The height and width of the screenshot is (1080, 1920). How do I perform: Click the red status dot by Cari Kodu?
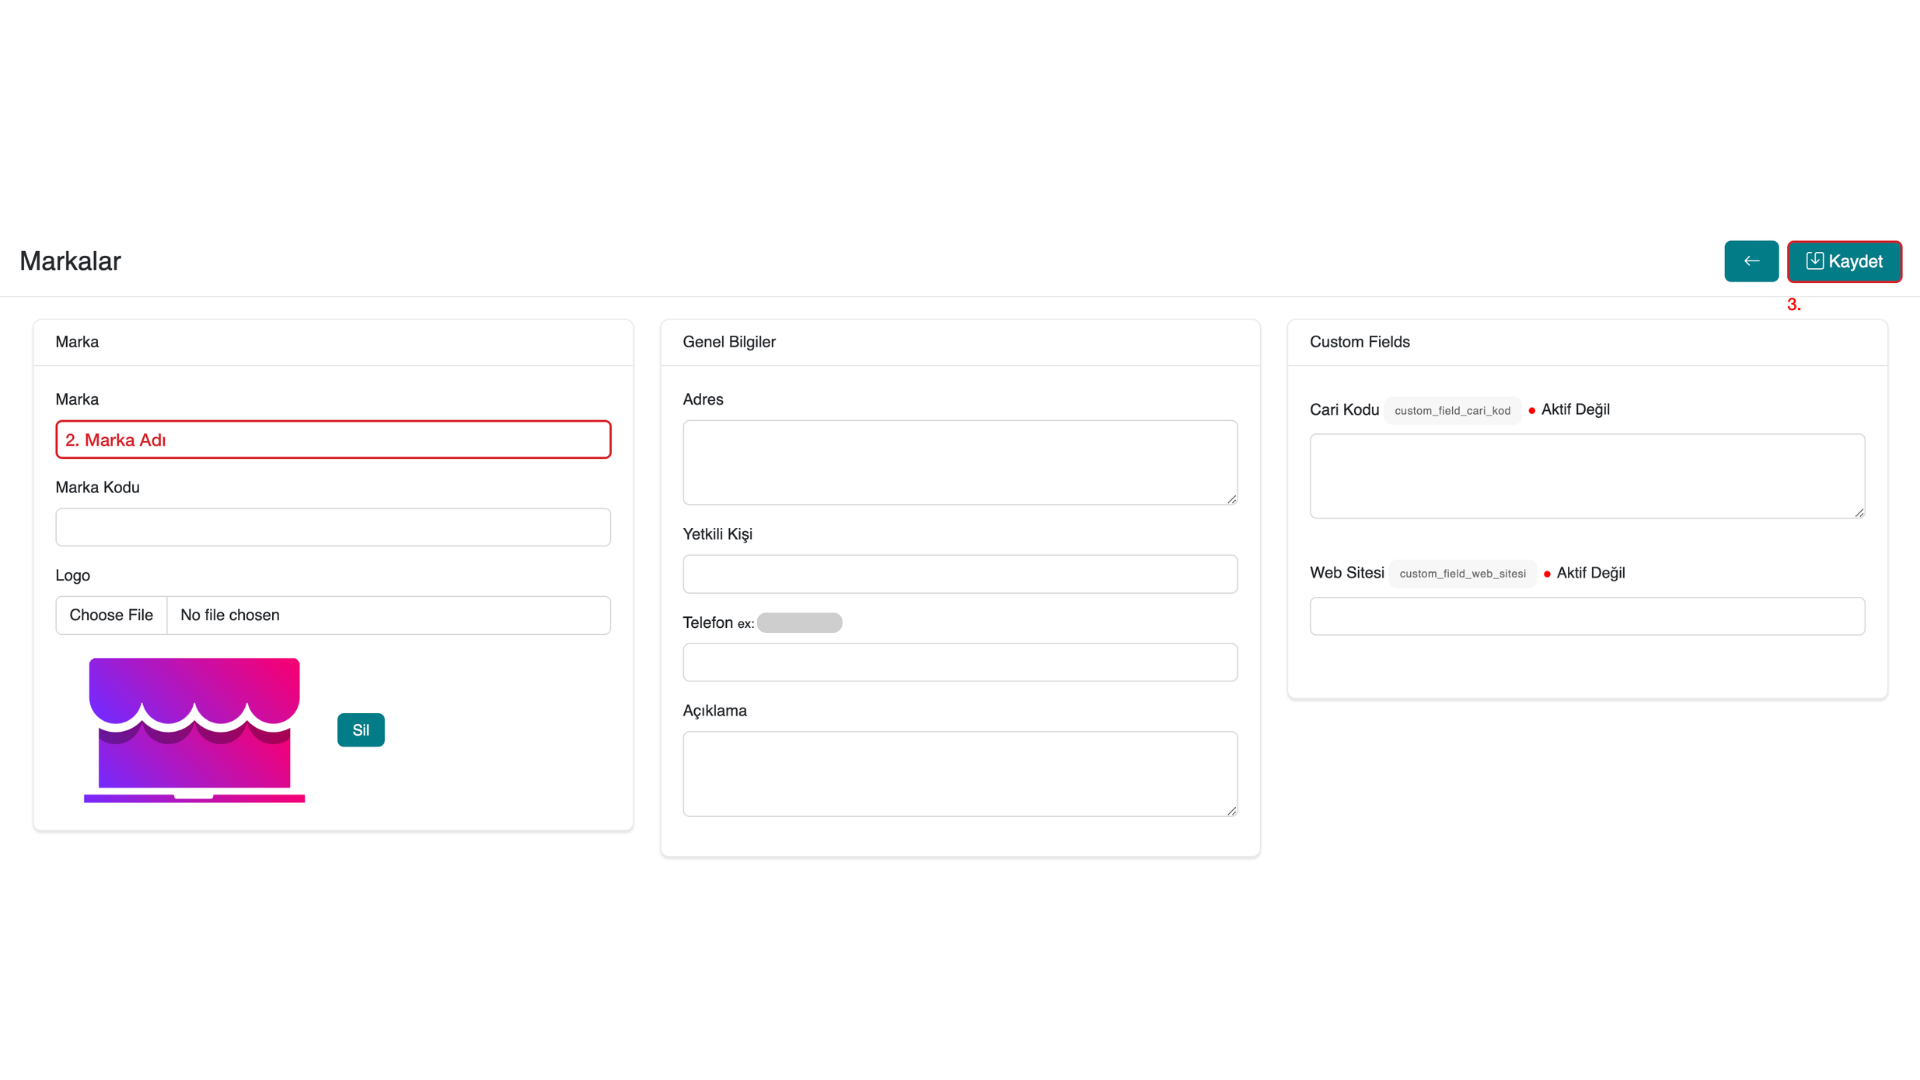[1532, 411]
